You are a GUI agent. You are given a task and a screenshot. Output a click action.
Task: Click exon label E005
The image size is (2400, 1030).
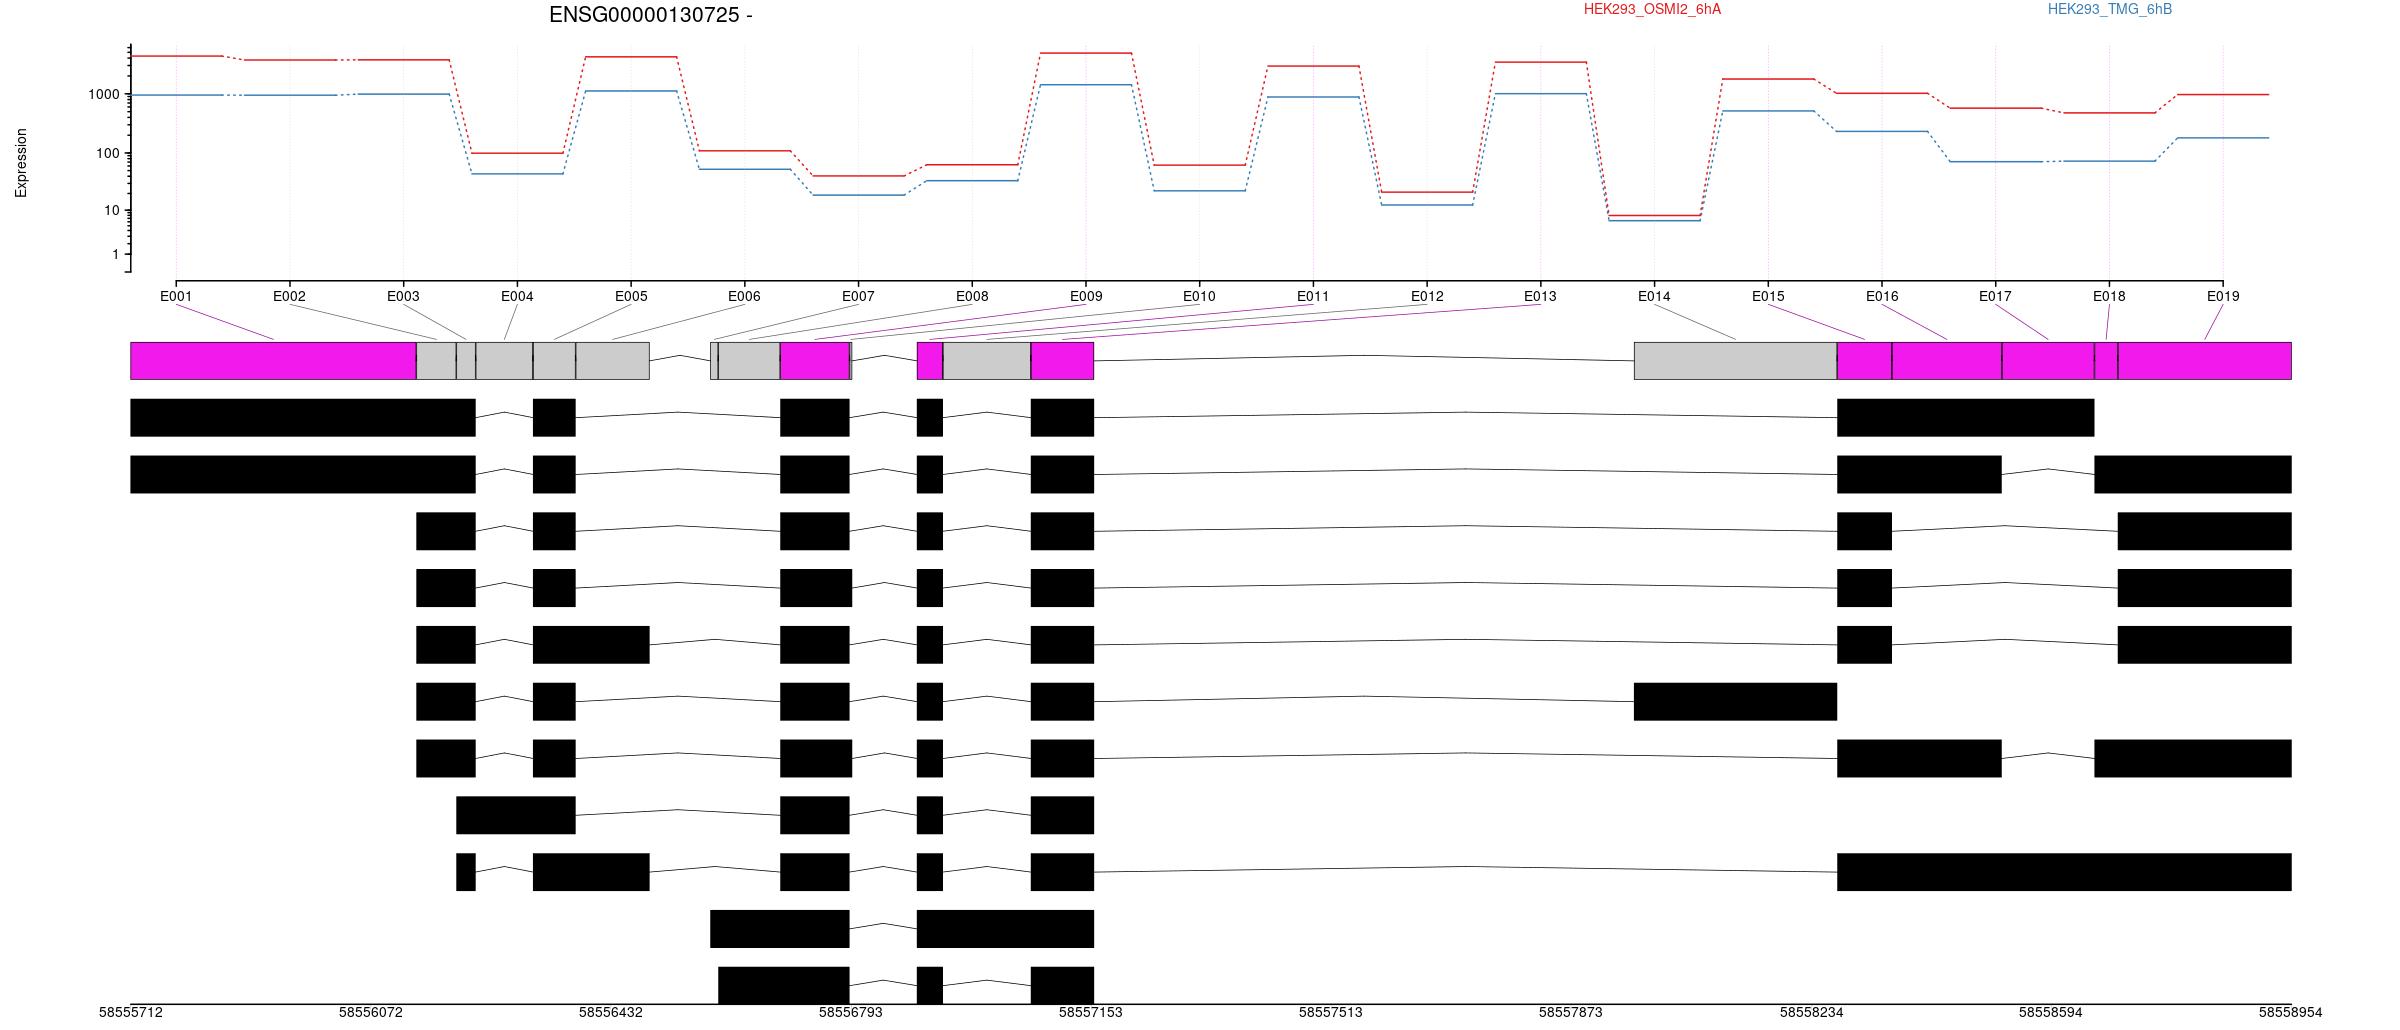[x=631, y=296]
